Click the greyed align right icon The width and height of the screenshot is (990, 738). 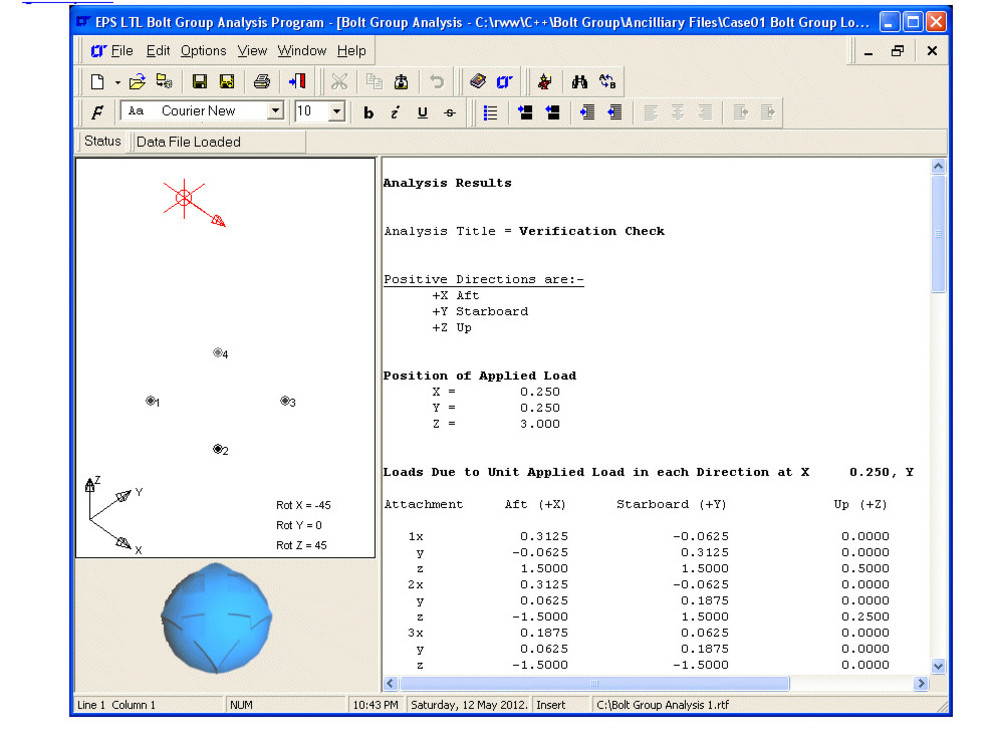pyautogui.click(x=705, y=112)
